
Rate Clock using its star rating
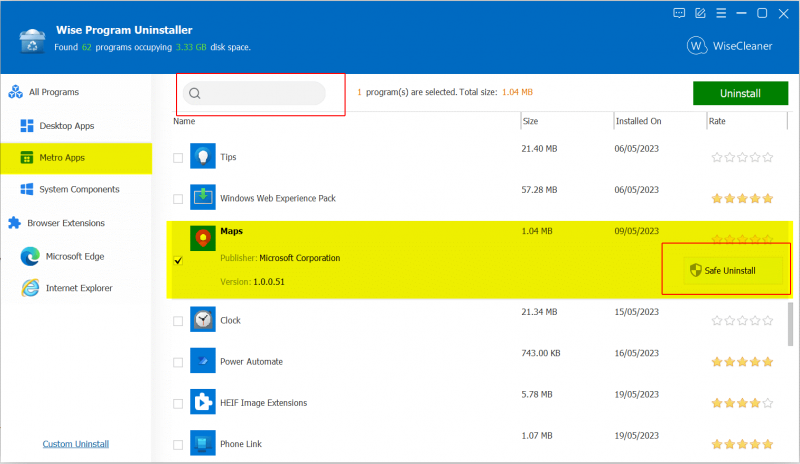tap(742, 321)
